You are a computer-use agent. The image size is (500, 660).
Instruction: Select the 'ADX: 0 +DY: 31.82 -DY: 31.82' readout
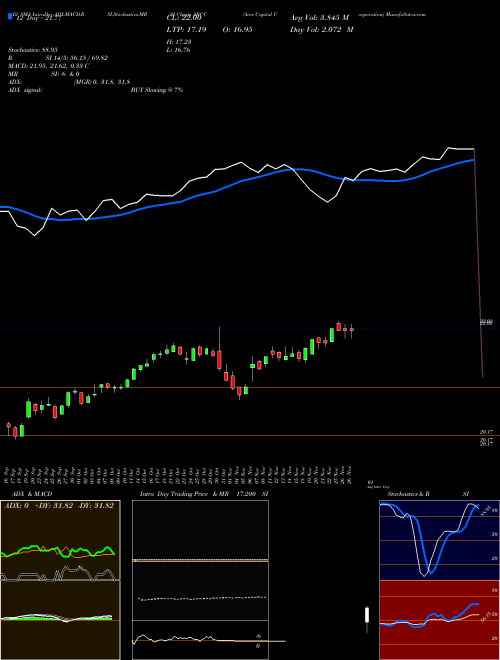coord(59,506)
